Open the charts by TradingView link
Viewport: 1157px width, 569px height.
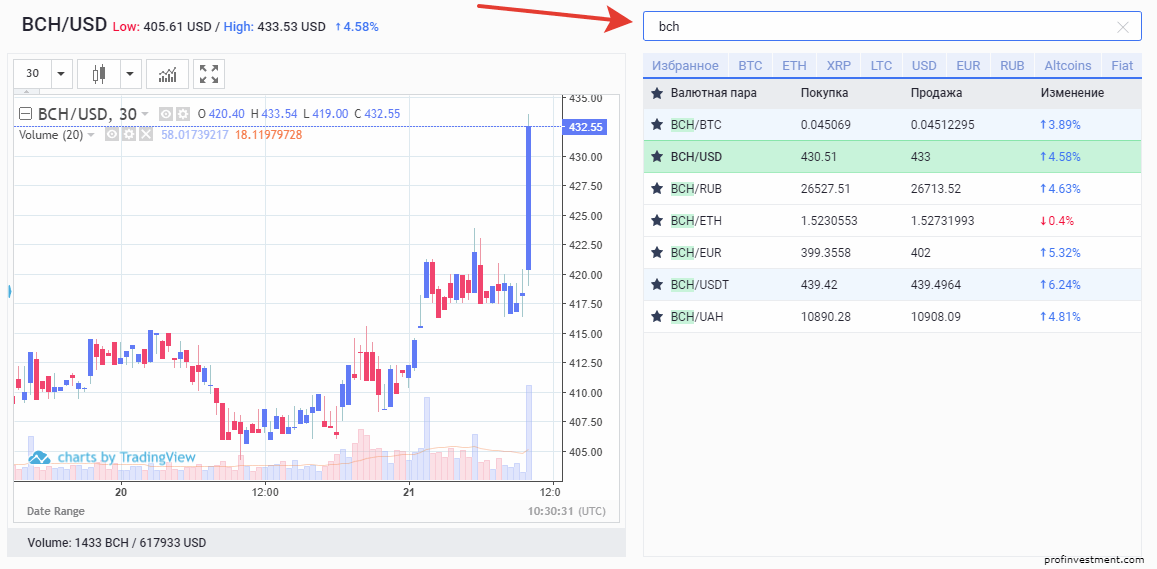112,457
